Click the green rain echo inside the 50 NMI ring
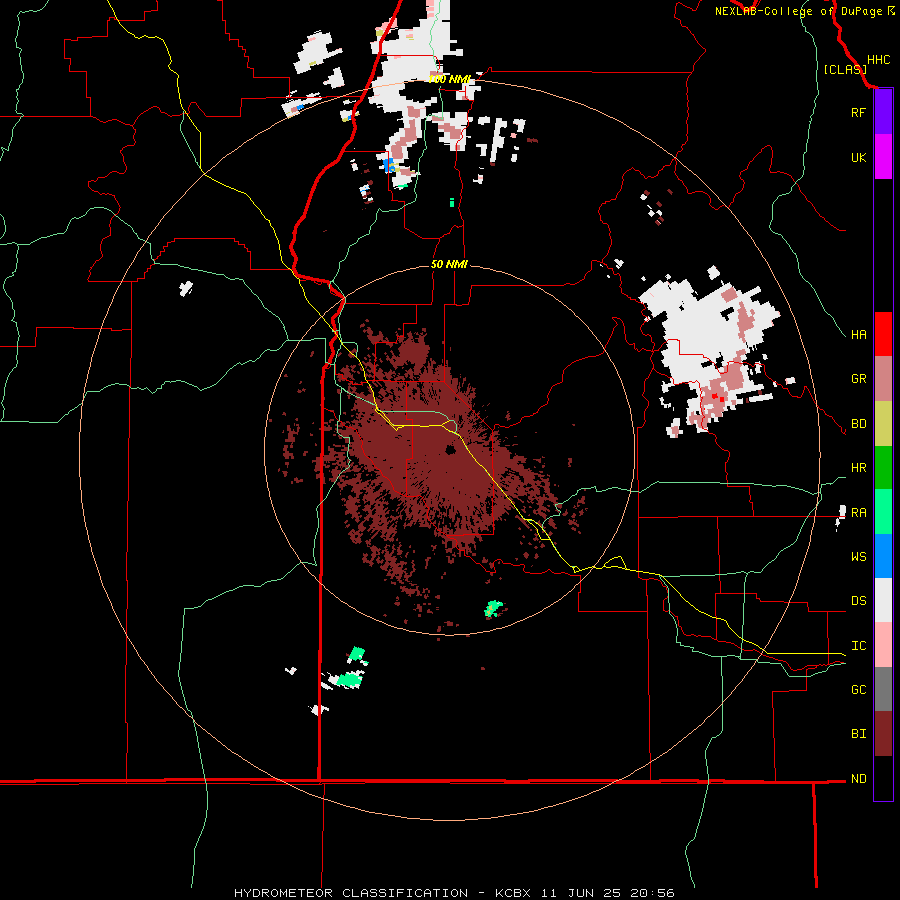The height and width of the screenshot is (900, 900). [492, 608]
